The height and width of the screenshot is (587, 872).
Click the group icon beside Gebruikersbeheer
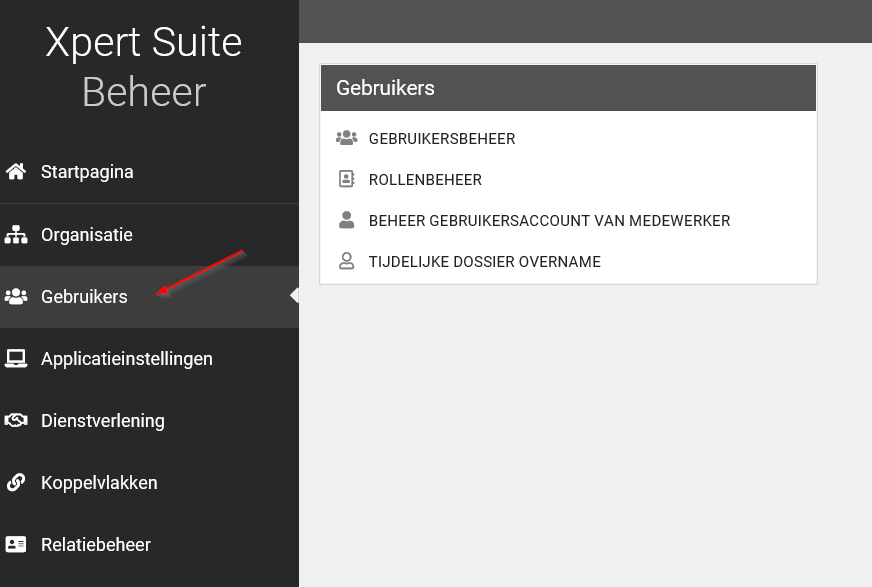346,139
